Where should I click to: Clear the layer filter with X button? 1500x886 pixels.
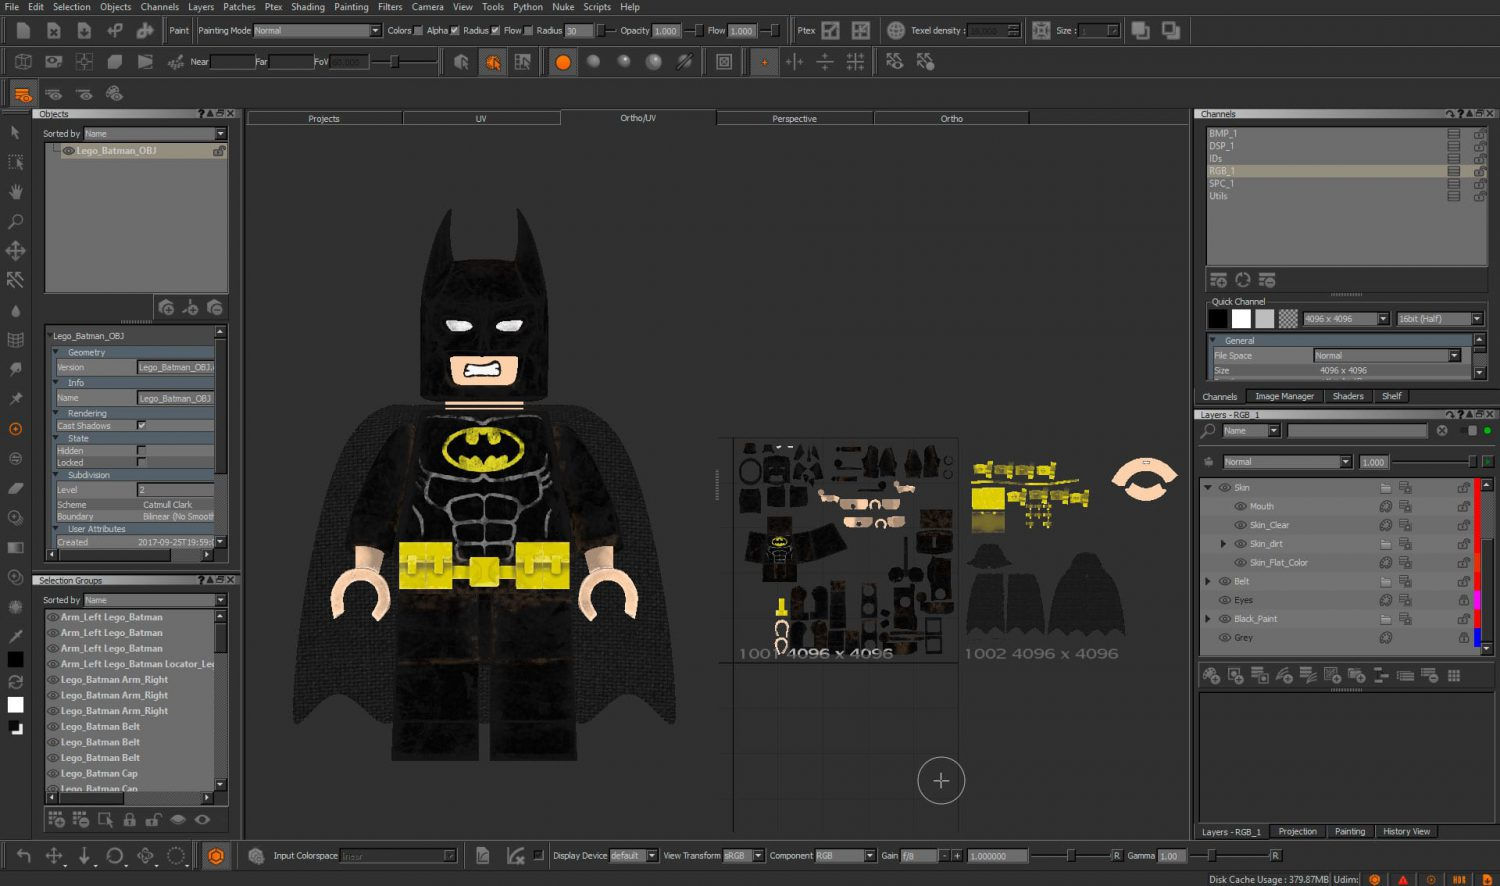(x=1442, y=431)
